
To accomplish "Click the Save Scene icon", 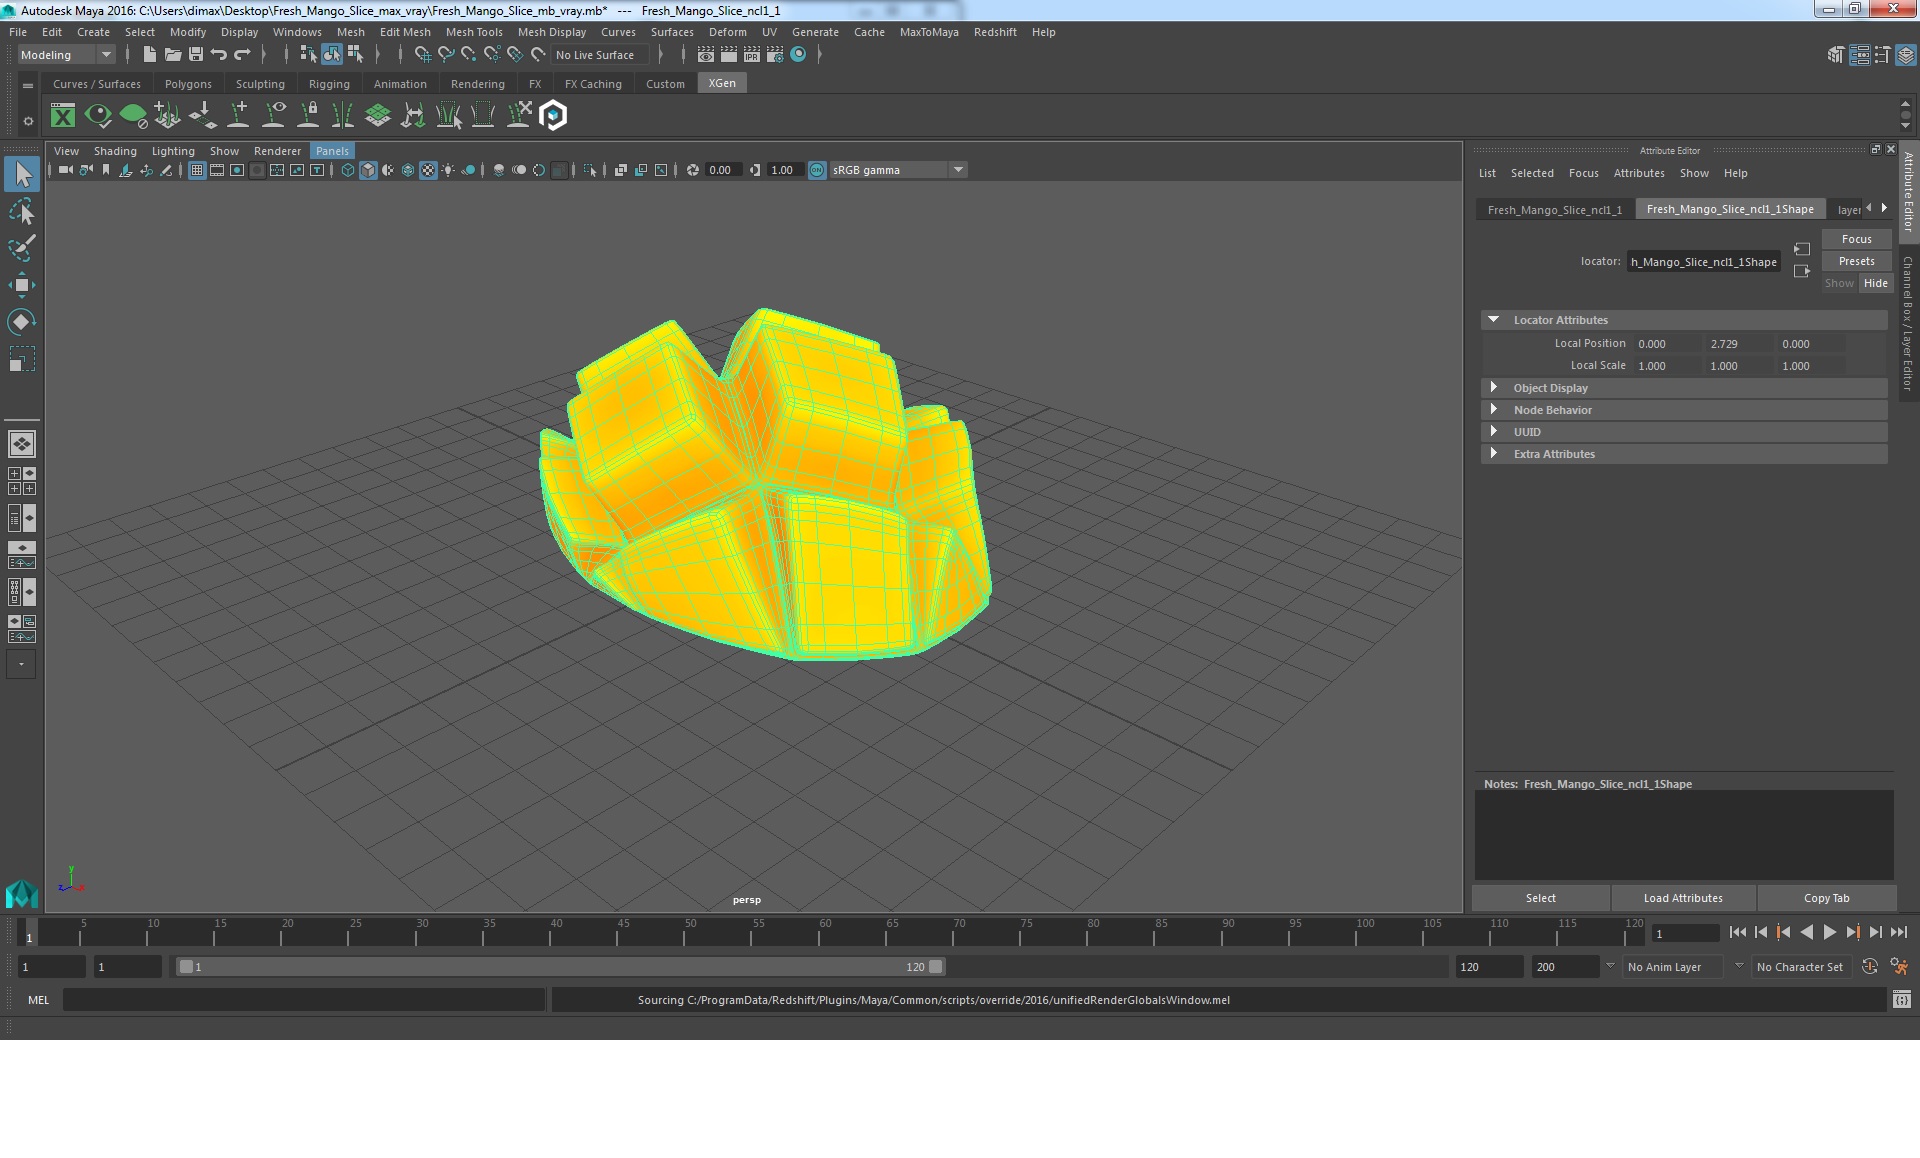I will tap(196, 55).
